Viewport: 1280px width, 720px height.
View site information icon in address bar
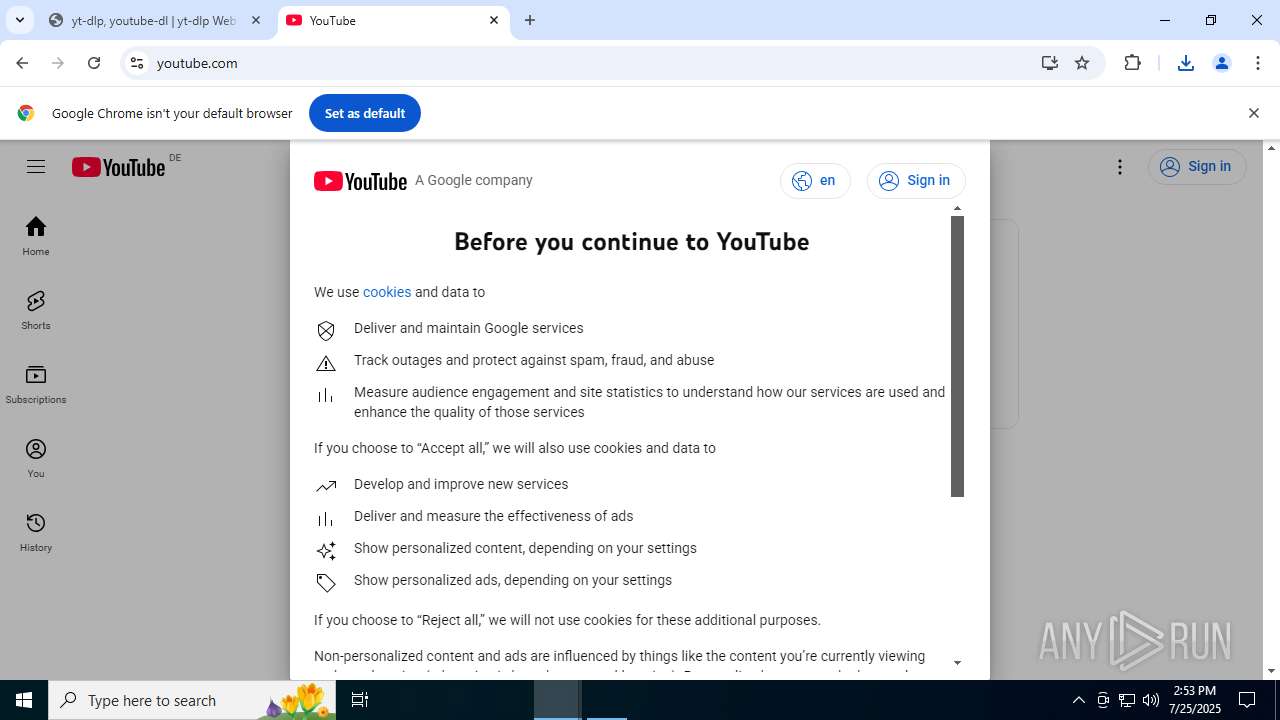[x=137, y=63]
